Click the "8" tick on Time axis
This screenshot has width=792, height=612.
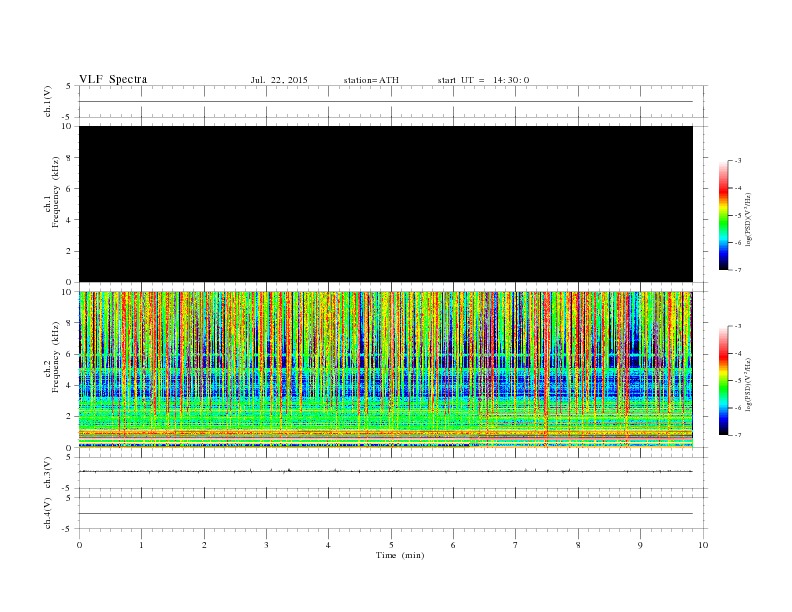(578, 545)
